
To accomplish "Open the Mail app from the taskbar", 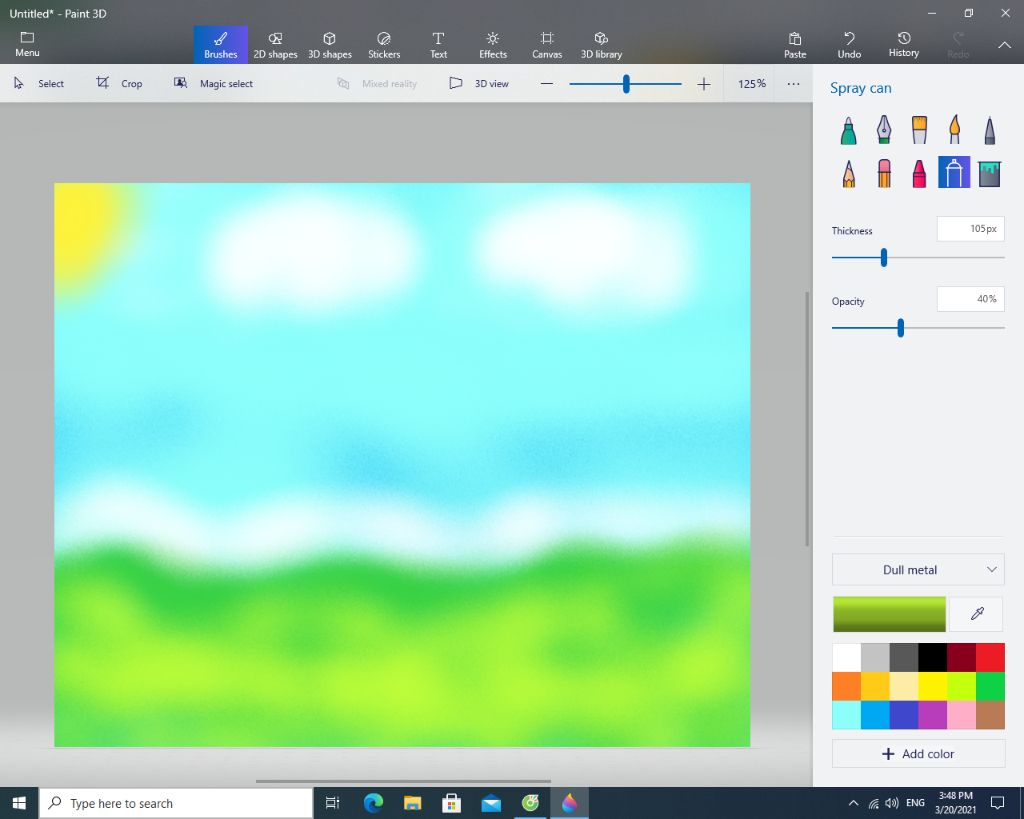I will (x=491, y=803).
